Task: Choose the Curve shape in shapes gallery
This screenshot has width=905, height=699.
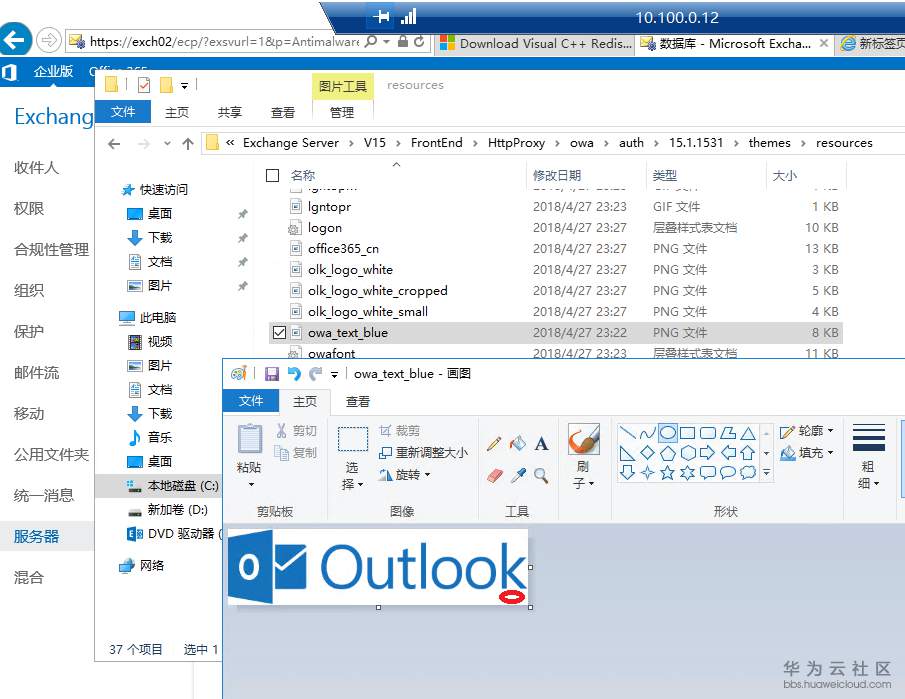Action: [647, 433]
